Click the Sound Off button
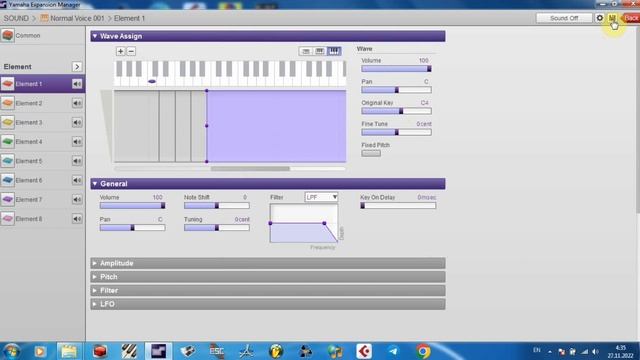 564,18
